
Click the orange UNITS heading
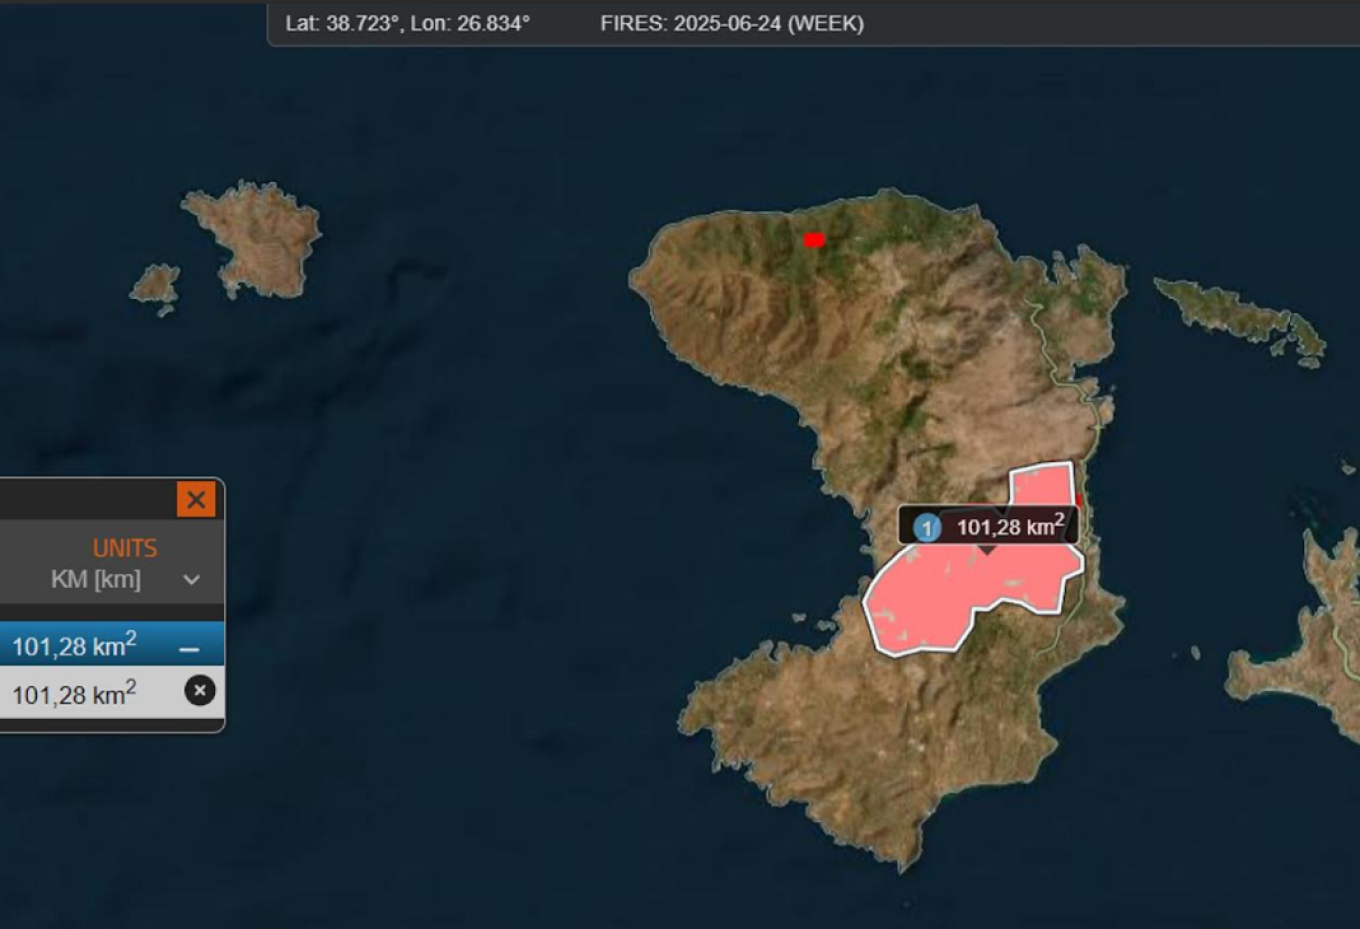(125, 548)
